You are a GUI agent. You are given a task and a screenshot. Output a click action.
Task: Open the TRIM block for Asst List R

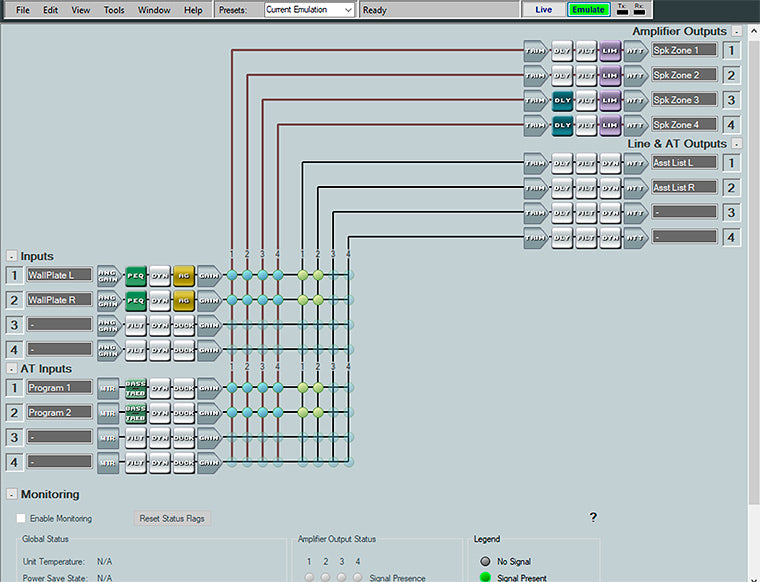(536, 188)
